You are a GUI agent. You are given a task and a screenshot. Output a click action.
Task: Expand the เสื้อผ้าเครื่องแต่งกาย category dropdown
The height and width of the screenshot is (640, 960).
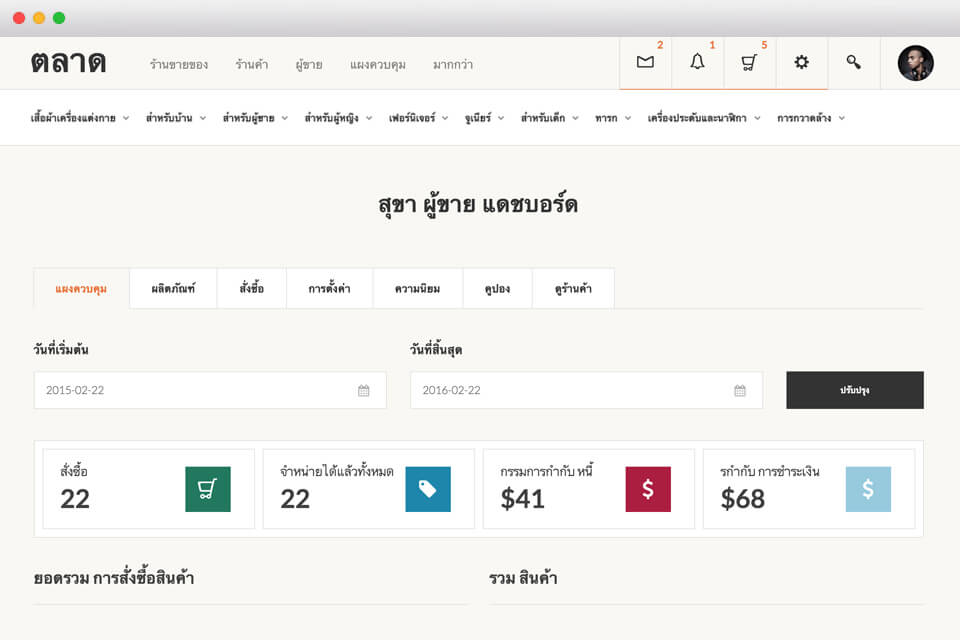(80, 118)
